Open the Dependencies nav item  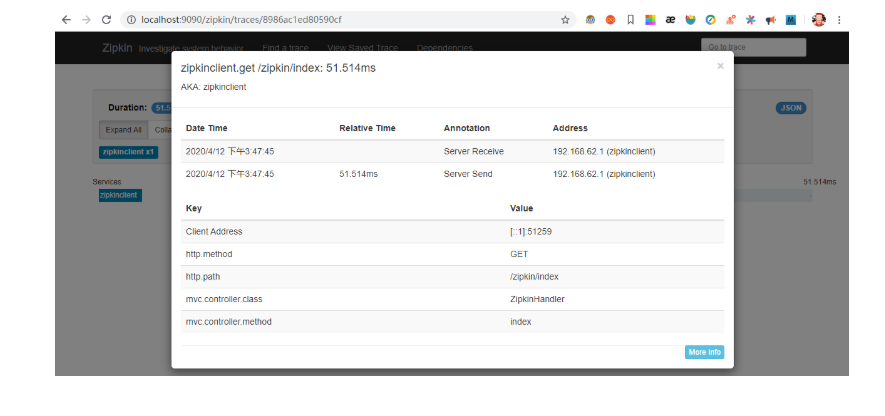tap(445, 48)
